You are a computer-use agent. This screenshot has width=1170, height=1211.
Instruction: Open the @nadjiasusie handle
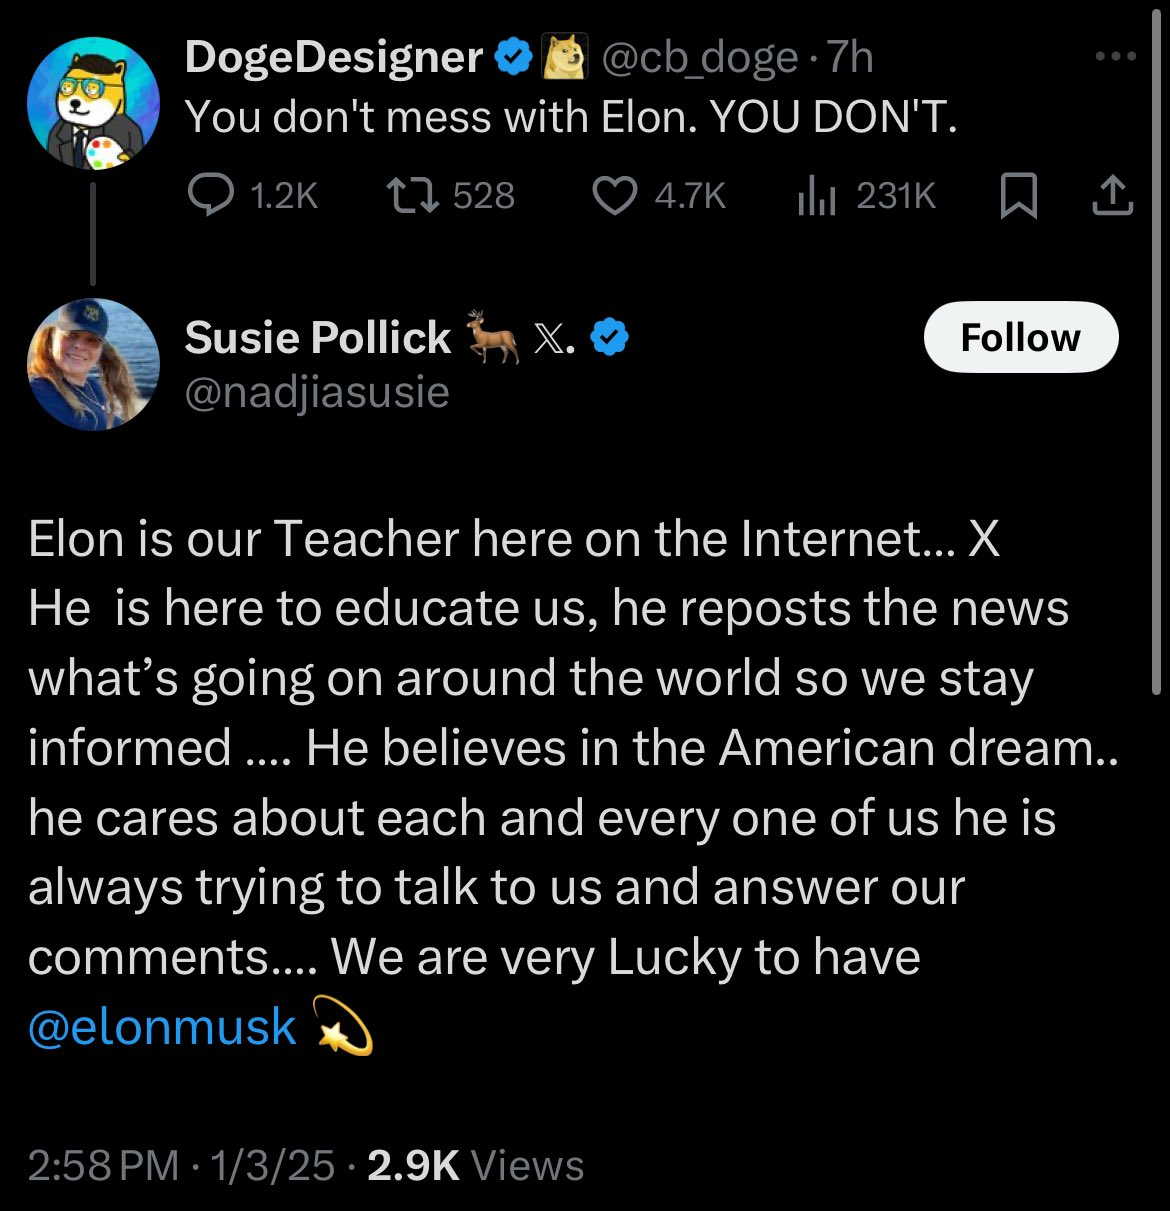pos(317,392)
